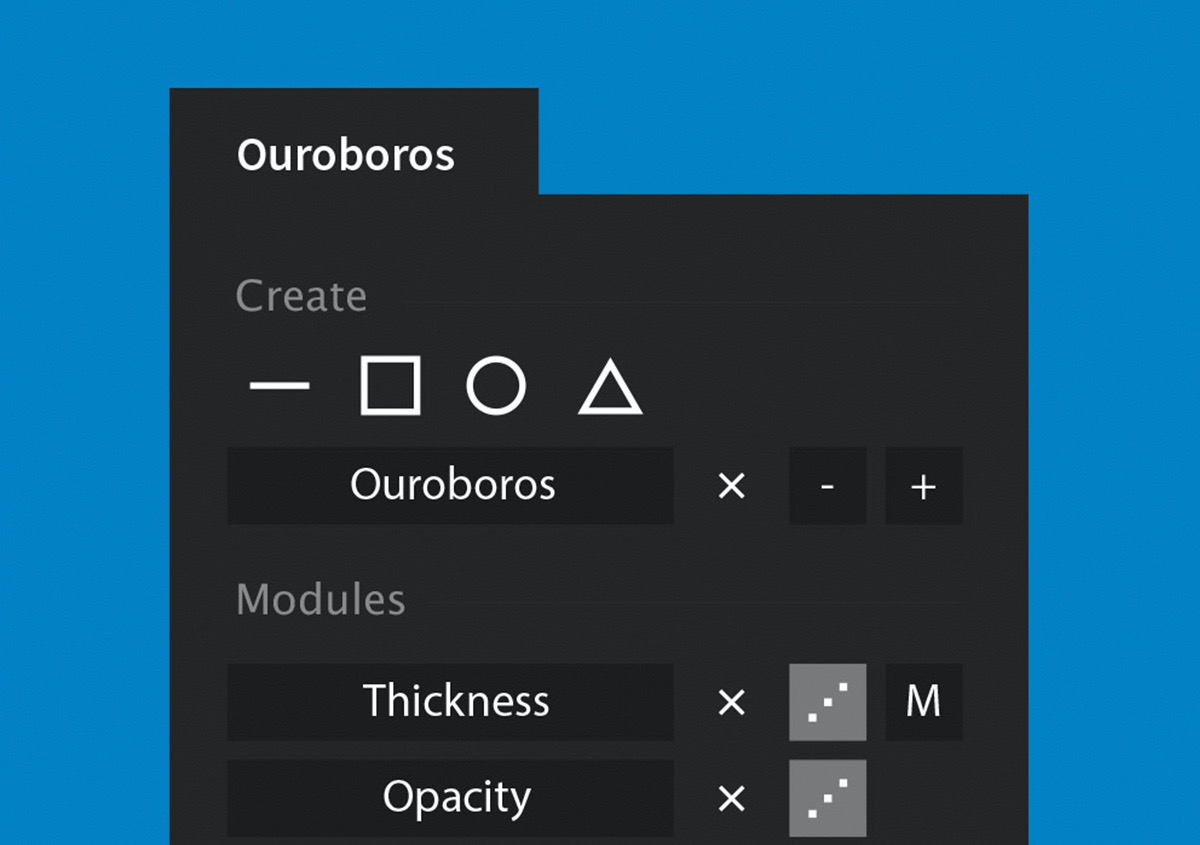
Task: Click the Create section heading
Action: coord(301,297)
